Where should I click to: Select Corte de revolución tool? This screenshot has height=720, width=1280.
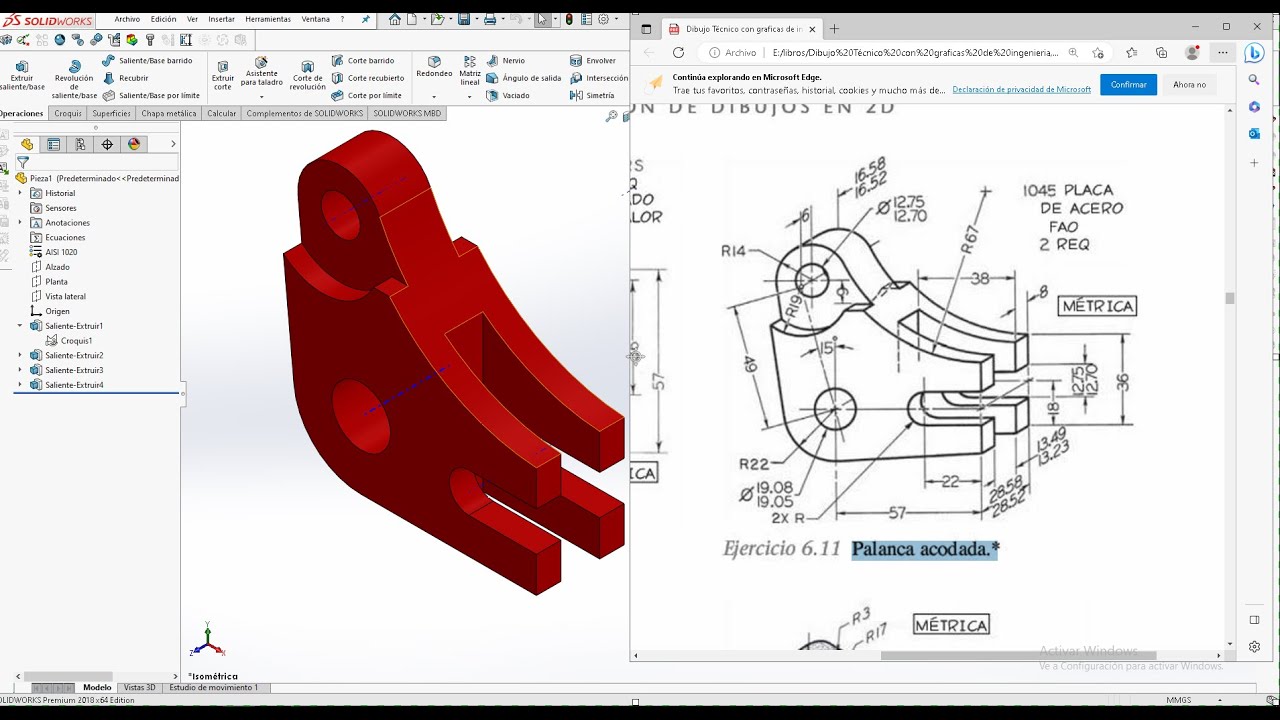coord(307,76)
